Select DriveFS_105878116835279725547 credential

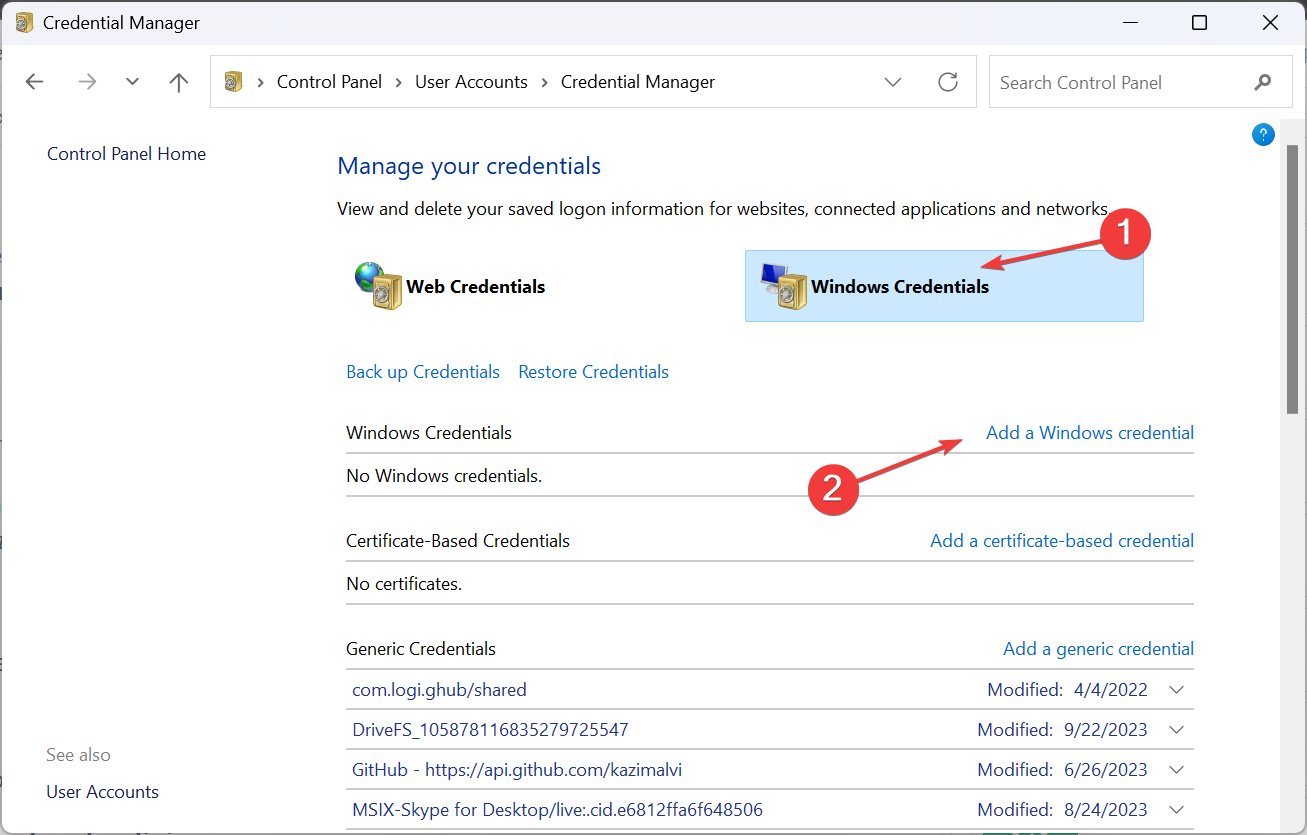[x=490, y=730]
